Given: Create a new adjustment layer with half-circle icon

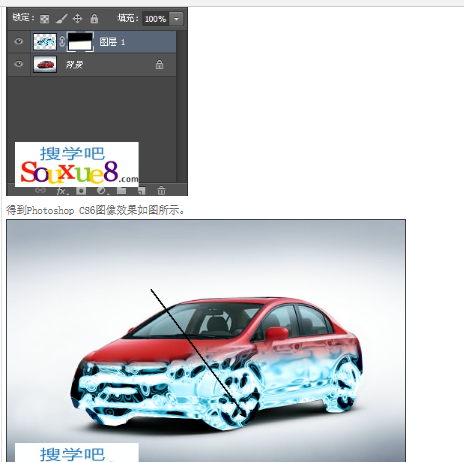Looking at the screenshot, I should pyautogui.click(x=101, y=191).
